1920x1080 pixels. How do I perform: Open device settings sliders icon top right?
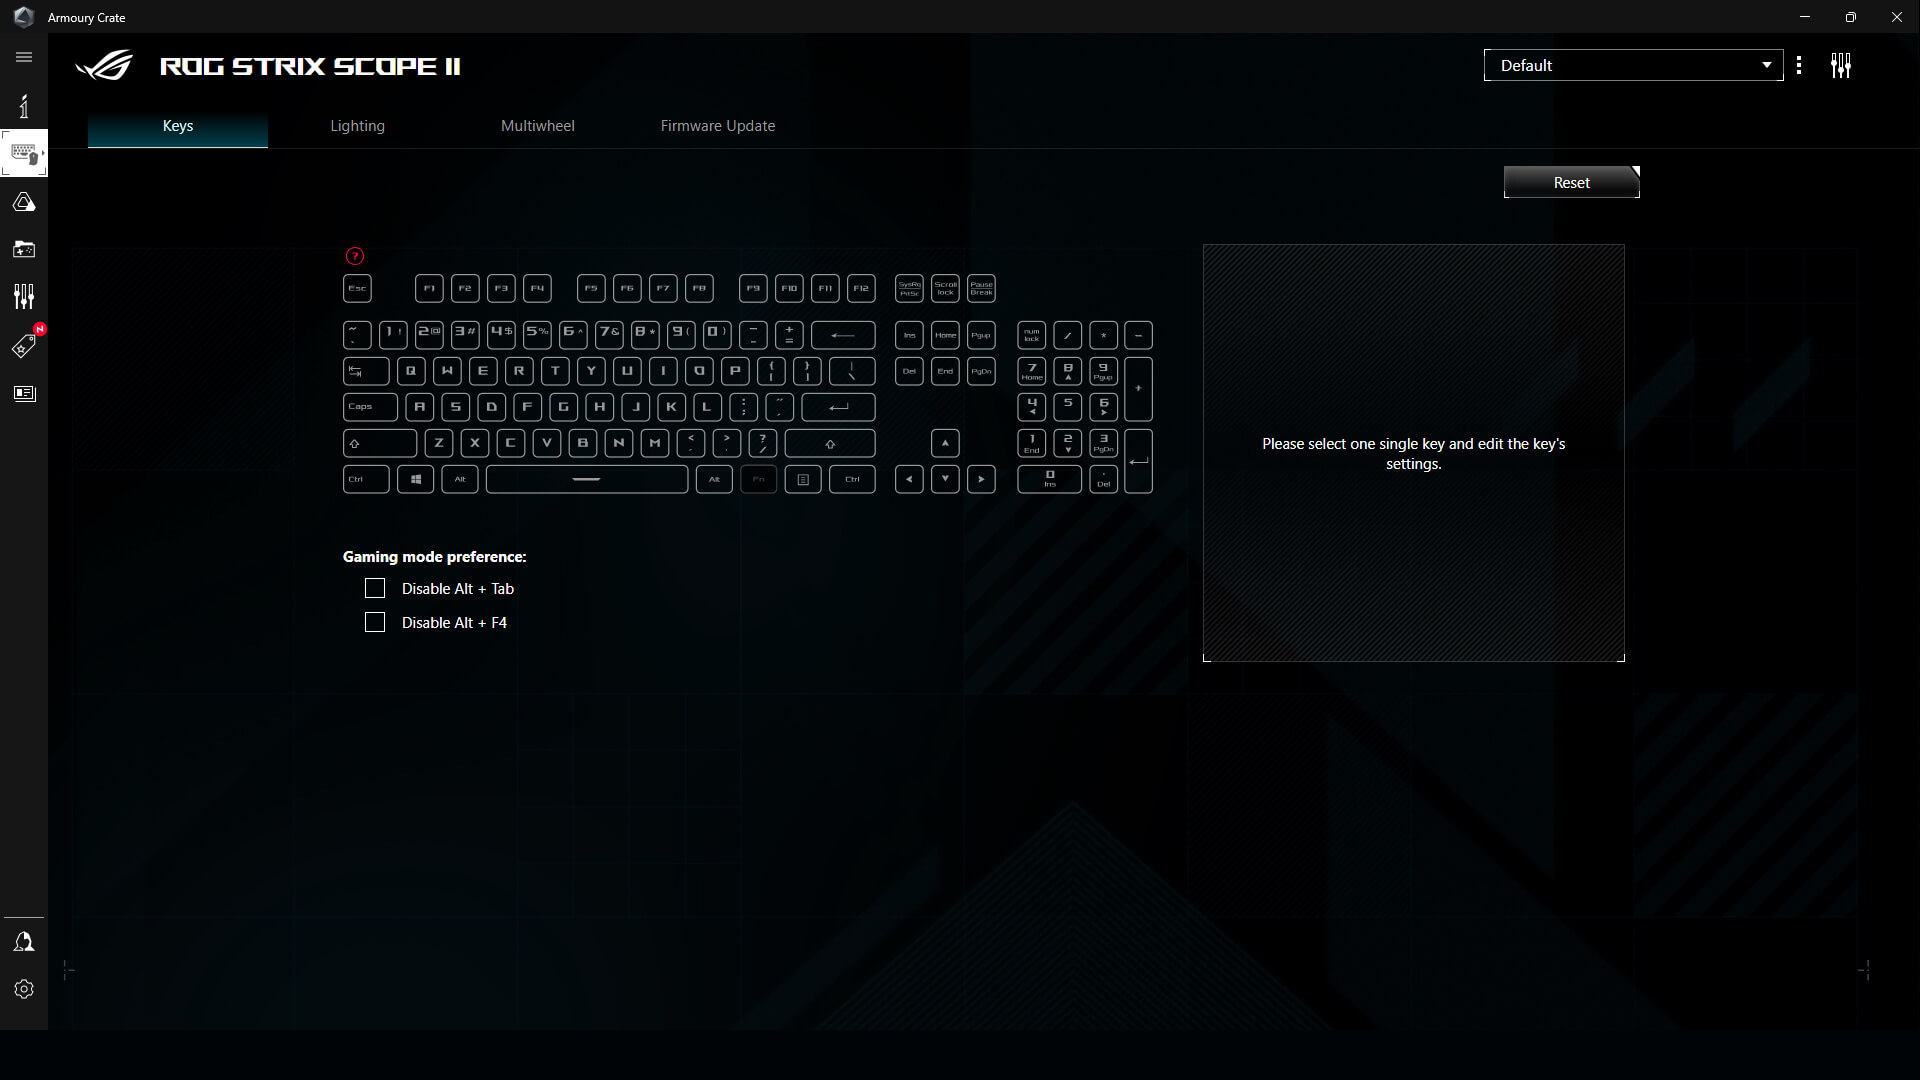[x=1841, y=65]
